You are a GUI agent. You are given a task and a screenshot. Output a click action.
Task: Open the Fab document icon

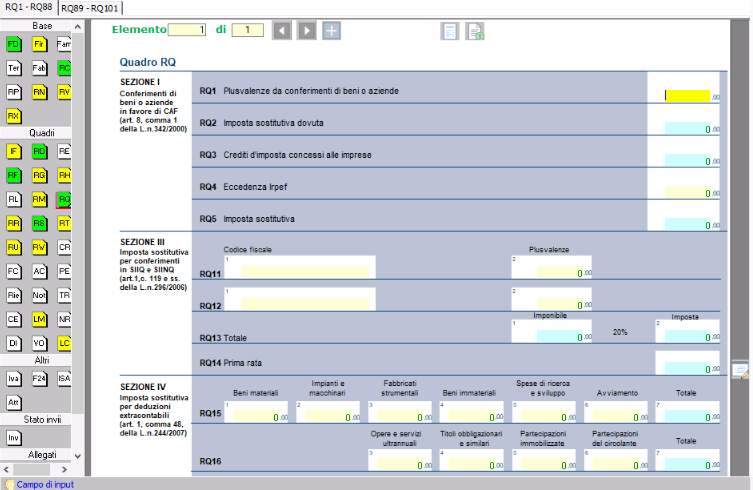[x=39, y=68]
